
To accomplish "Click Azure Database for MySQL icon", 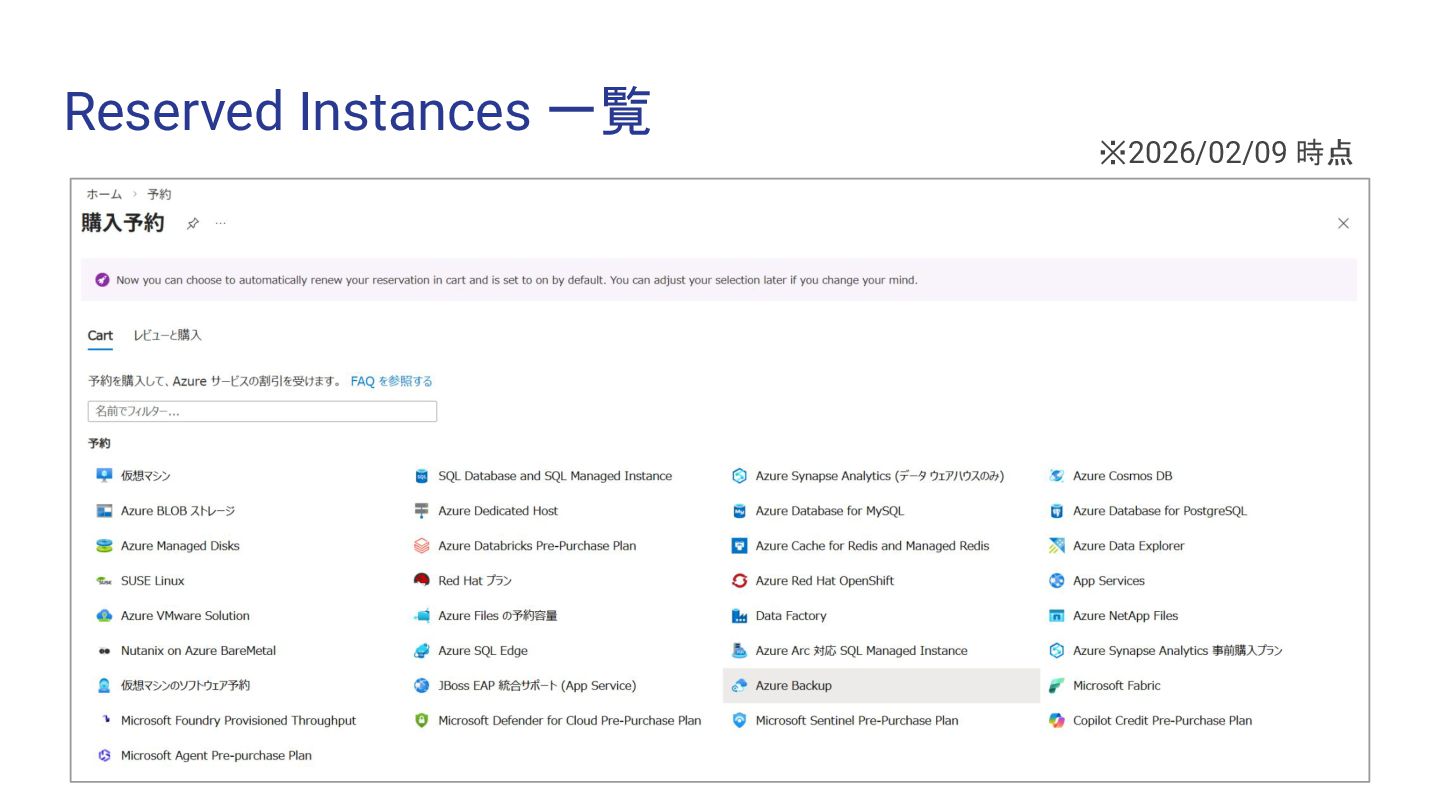I will pos(739,511).
